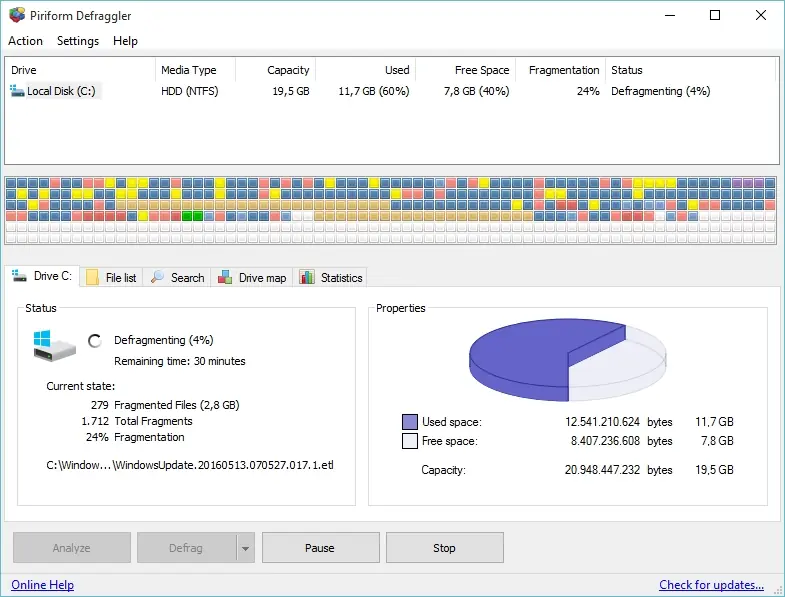
Task: Click the Analyze button
Action: click(x=72, y=548)
